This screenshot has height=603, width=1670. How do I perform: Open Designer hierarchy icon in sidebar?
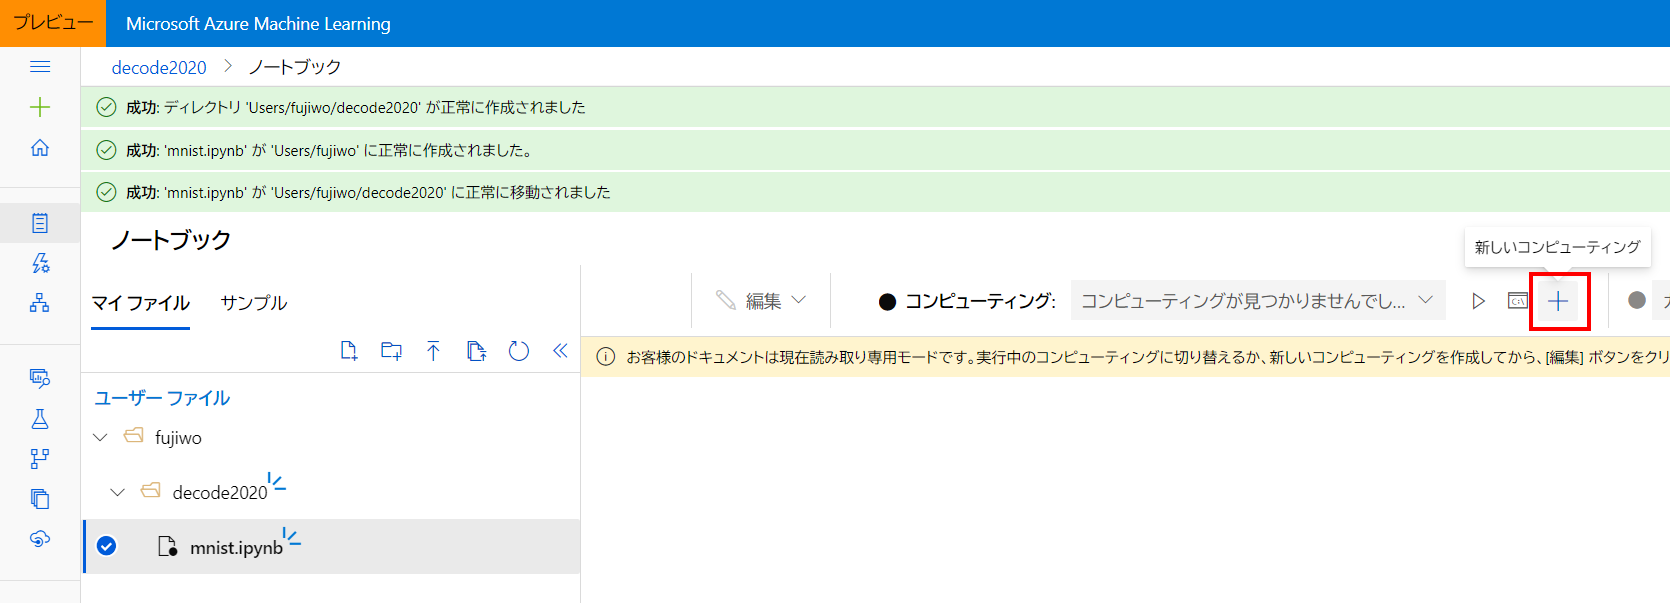tap(40, 303)
